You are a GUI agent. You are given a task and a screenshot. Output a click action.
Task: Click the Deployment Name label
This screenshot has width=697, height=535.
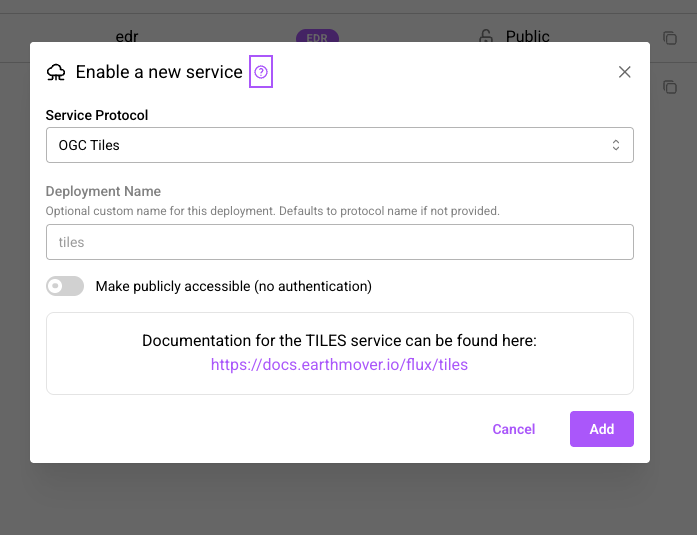pyautogui.click(x=103, y=191)
